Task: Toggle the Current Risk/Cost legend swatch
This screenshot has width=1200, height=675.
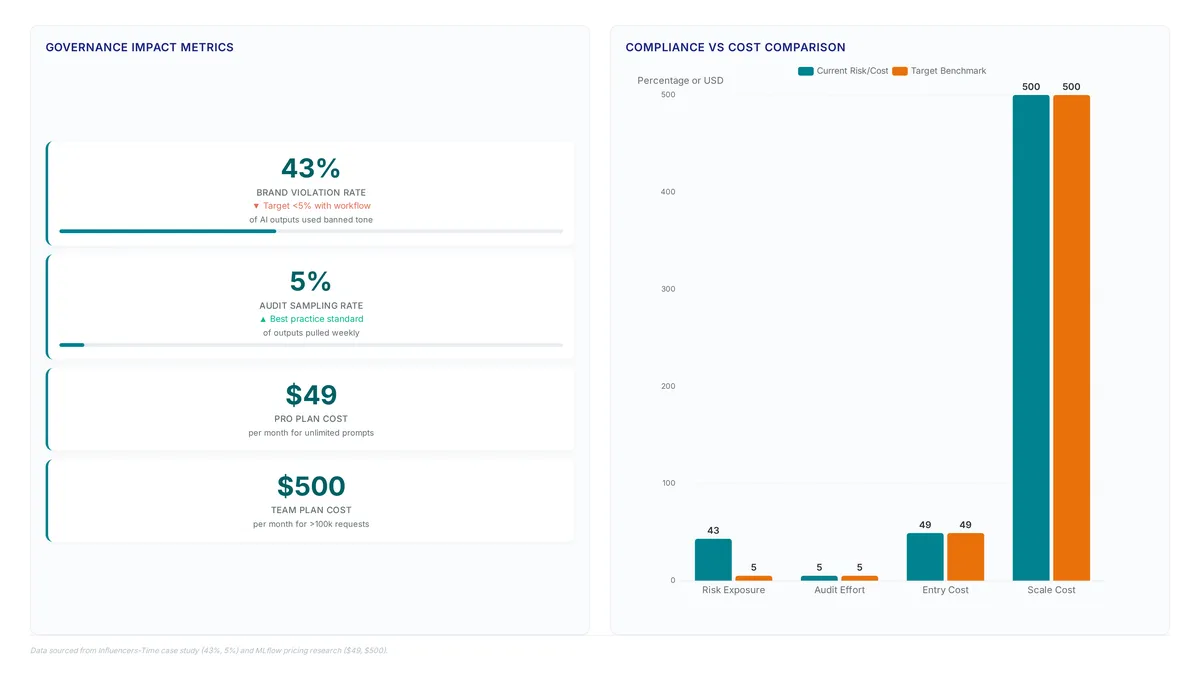Action: [806, 71]
